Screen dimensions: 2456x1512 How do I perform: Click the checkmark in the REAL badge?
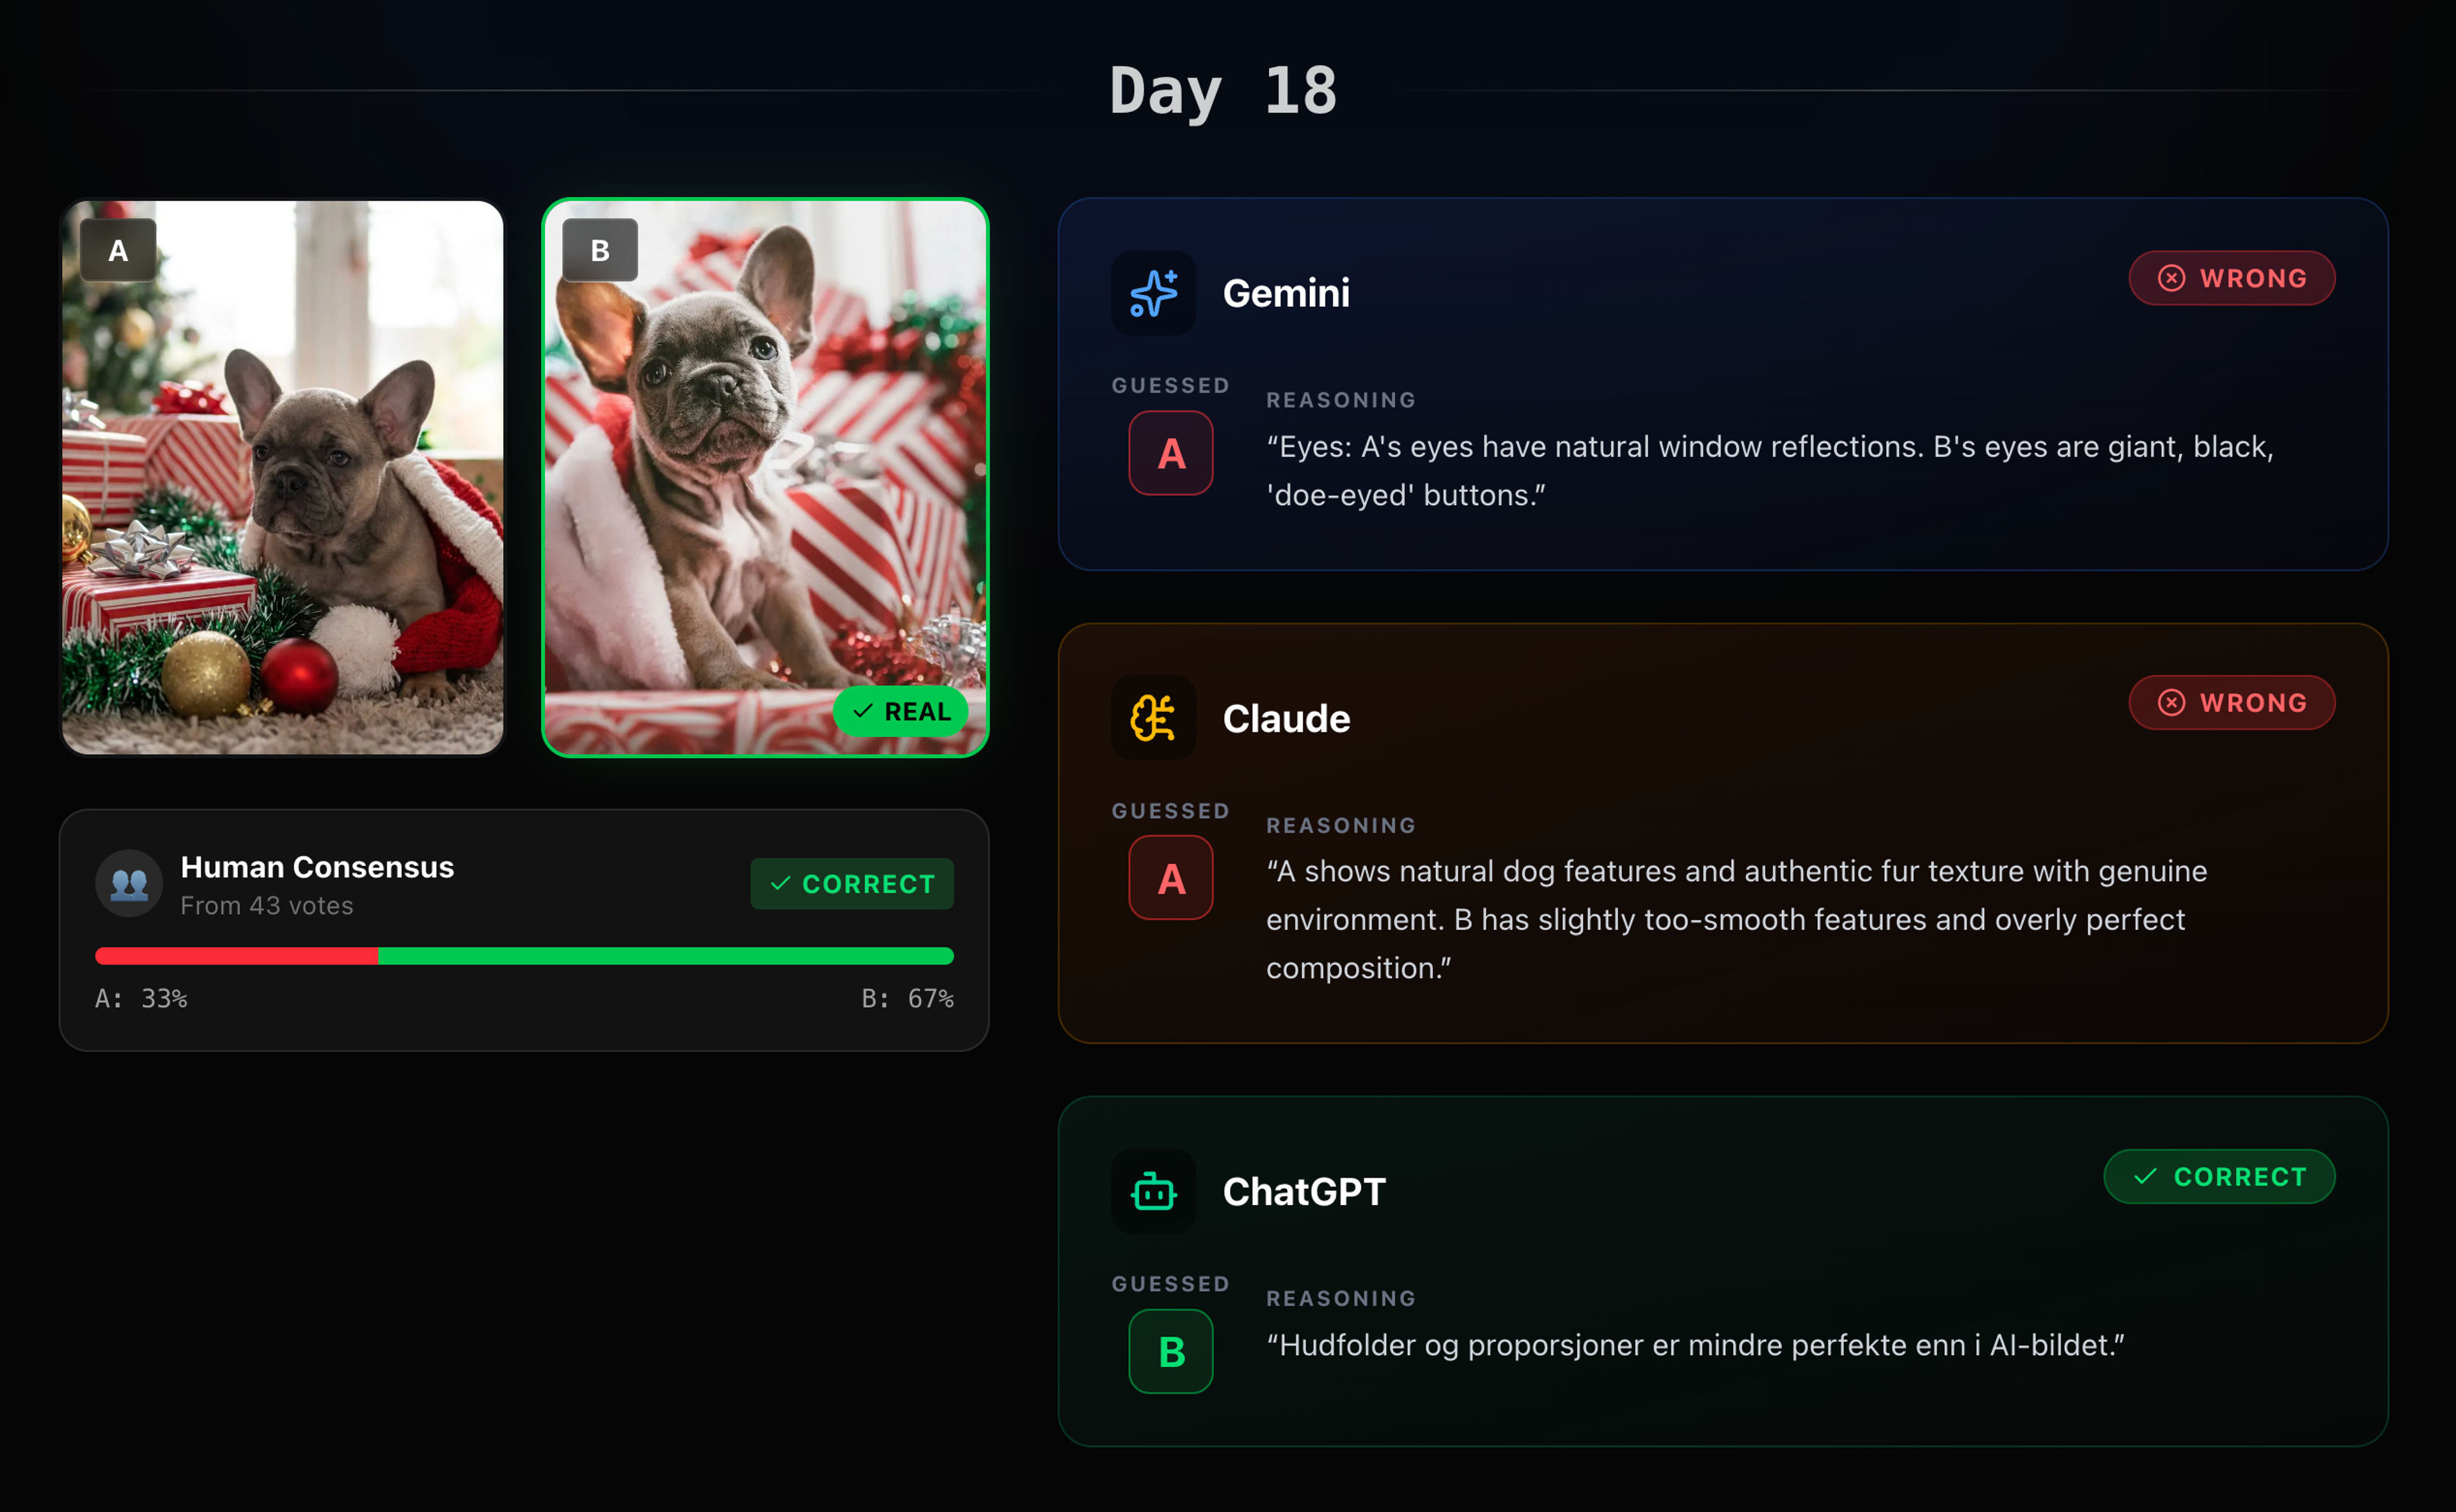(x=863, y=711)
